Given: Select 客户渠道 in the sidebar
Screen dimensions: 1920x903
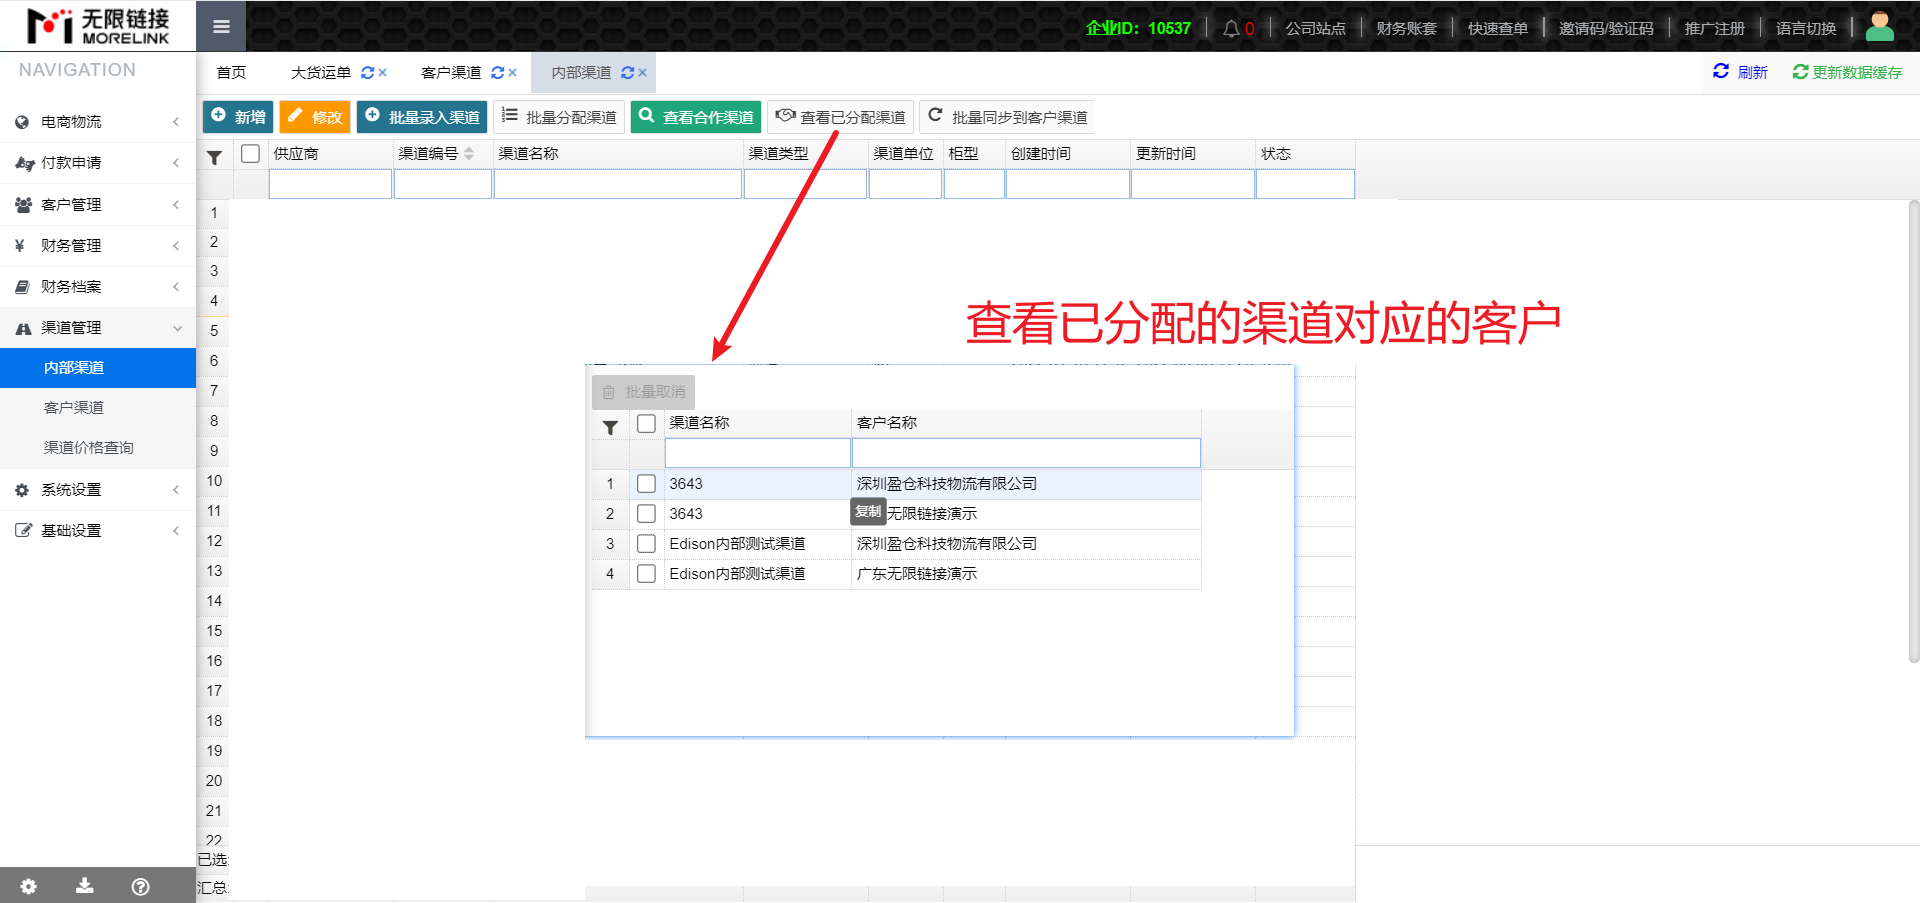Looking at the screenshot, I should [x=98, y=408].
